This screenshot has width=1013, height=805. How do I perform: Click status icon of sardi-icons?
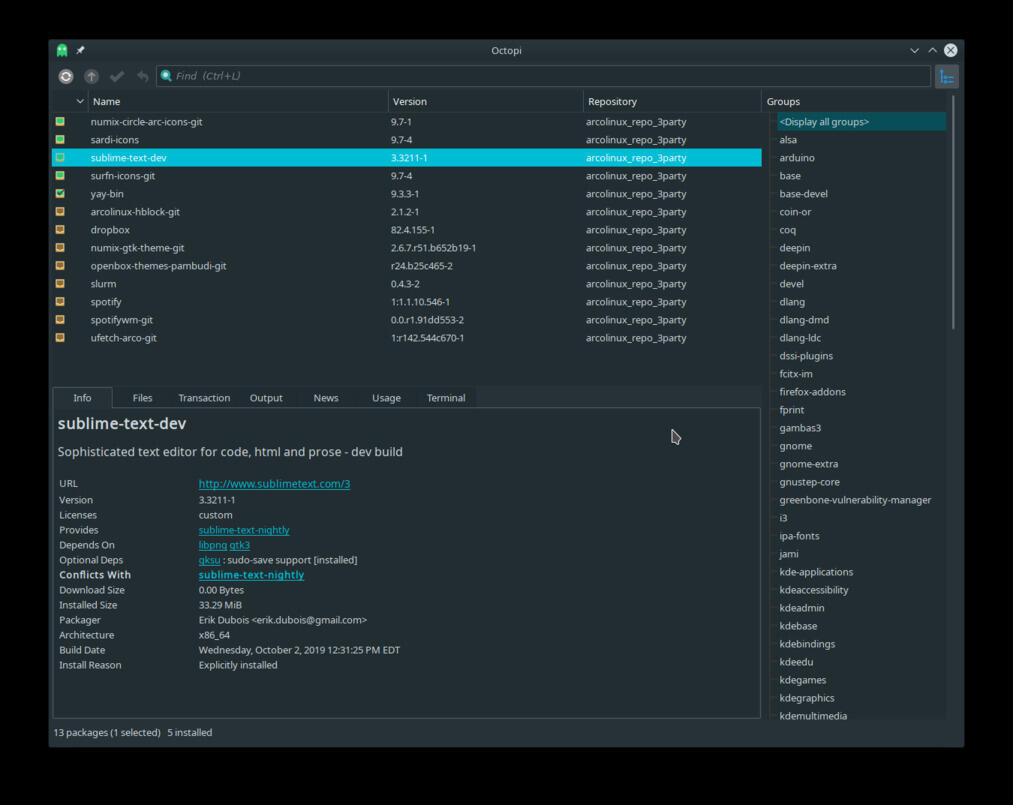point(60,140)
